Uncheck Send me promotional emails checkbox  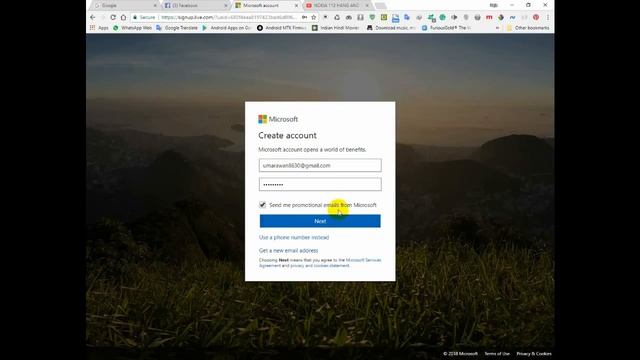[262, 205]
